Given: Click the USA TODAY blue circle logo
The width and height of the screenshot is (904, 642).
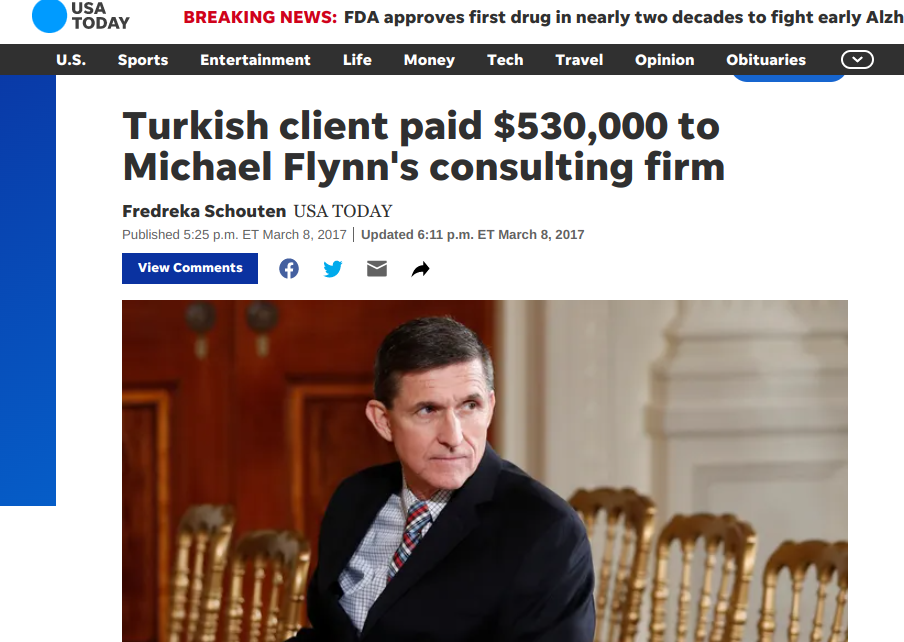Looking at the screenshot, I should pyautogui.click(x=50, y=16).
